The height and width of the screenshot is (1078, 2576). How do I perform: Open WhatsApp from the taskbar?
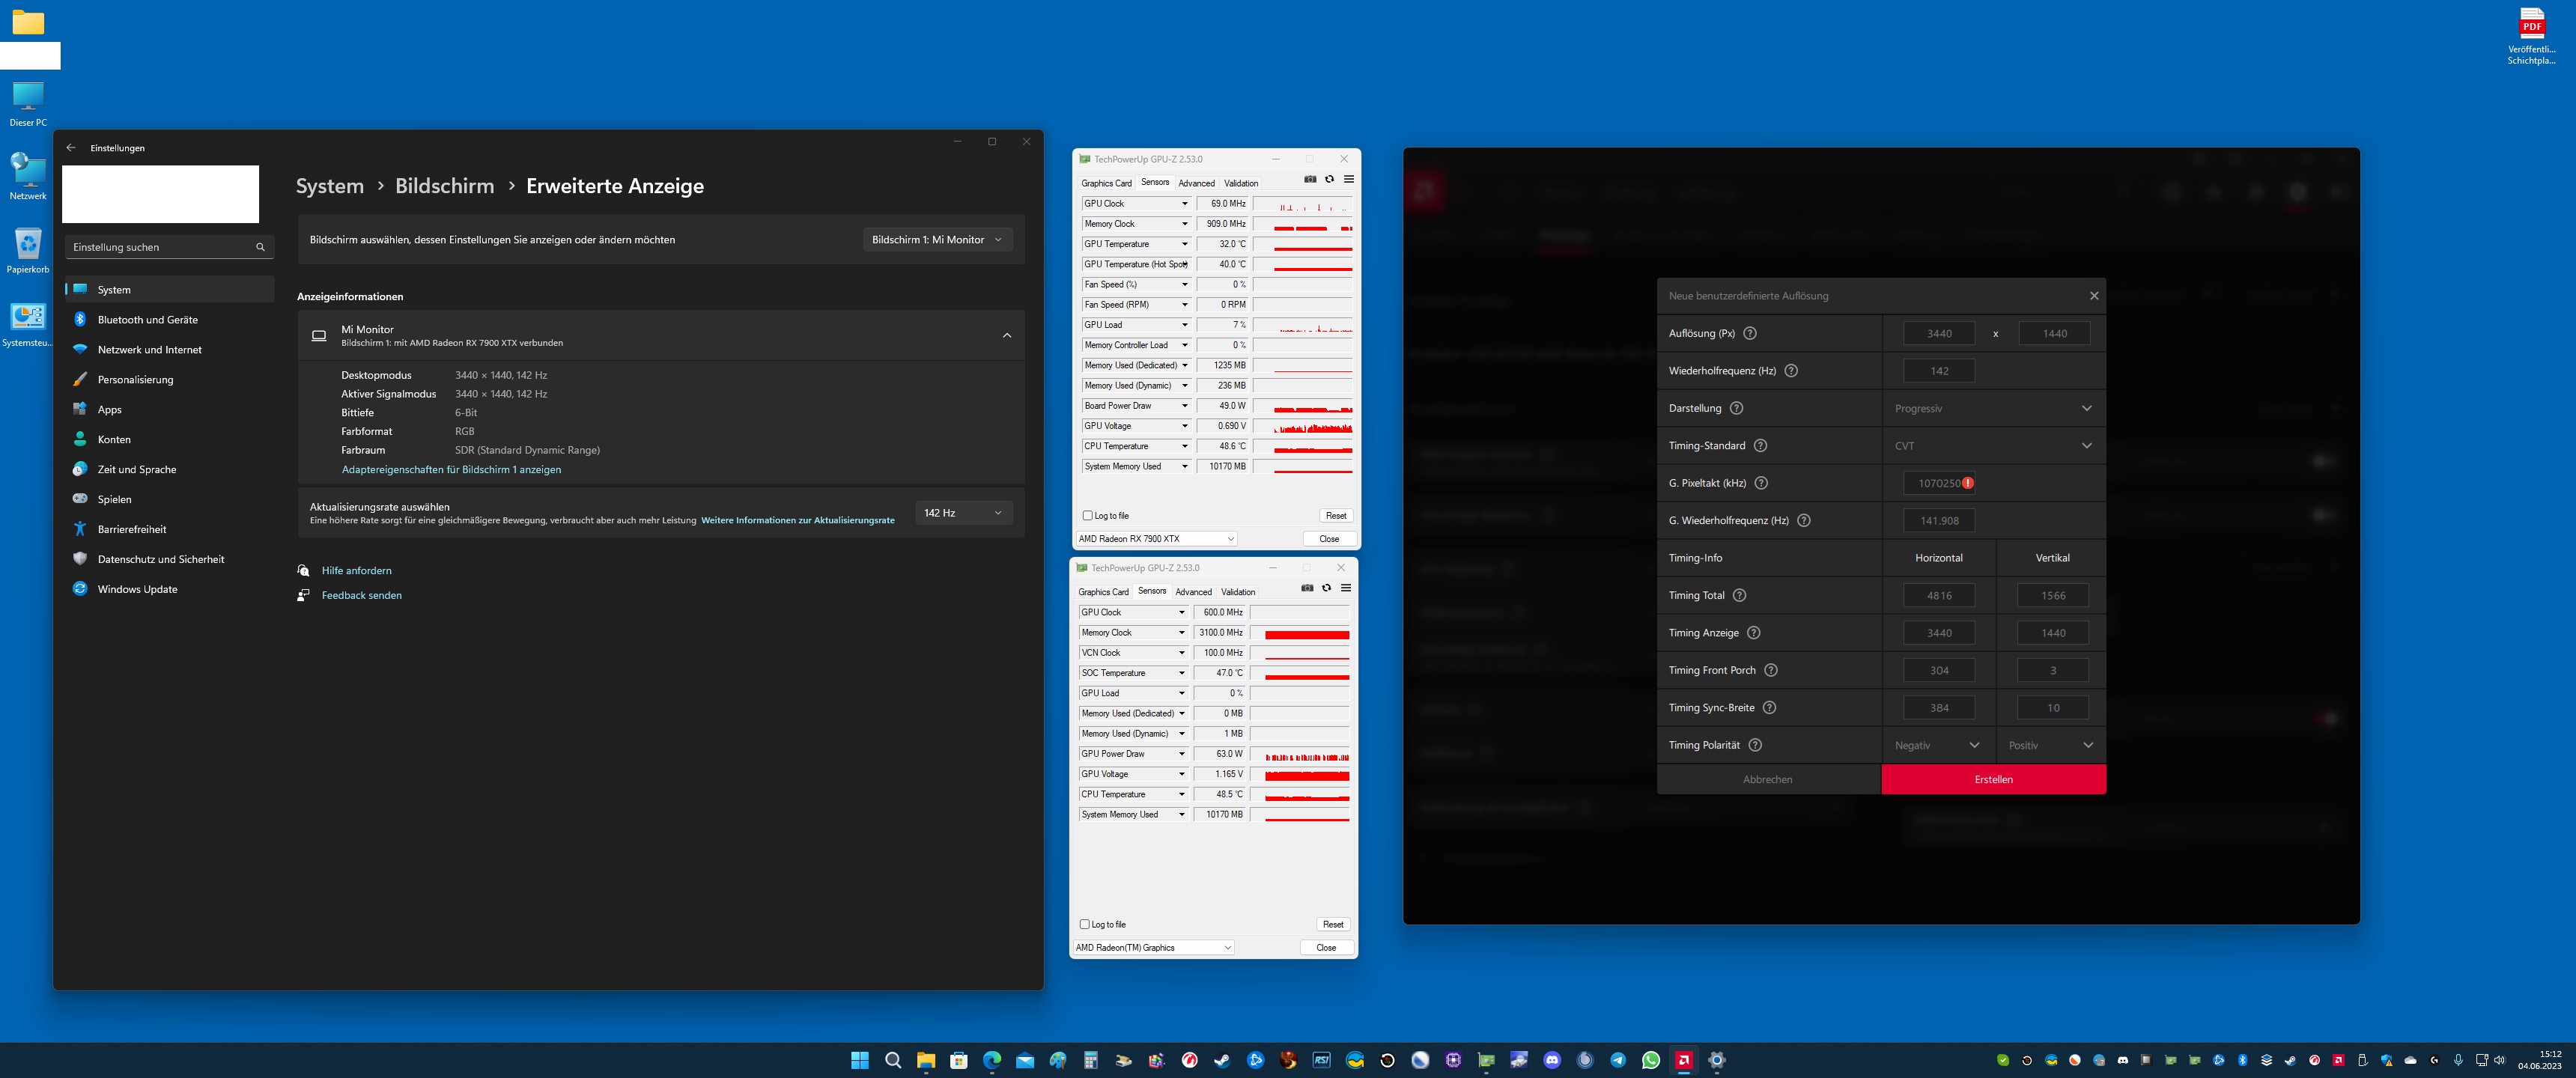click(x=1650, y=1060)
